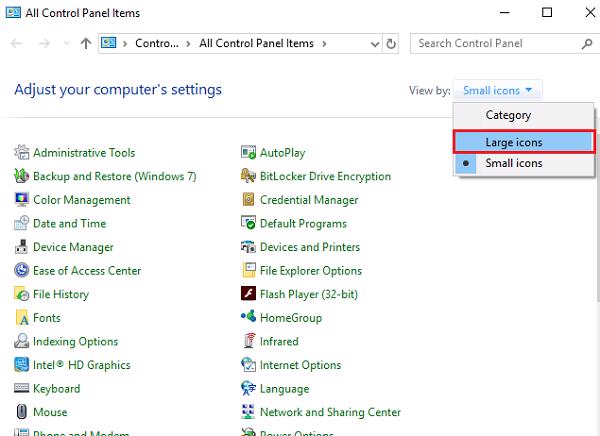The width and height of the screenshot is (600, 436).
Task: Choose Category from view menu
Action: [508, 115]
